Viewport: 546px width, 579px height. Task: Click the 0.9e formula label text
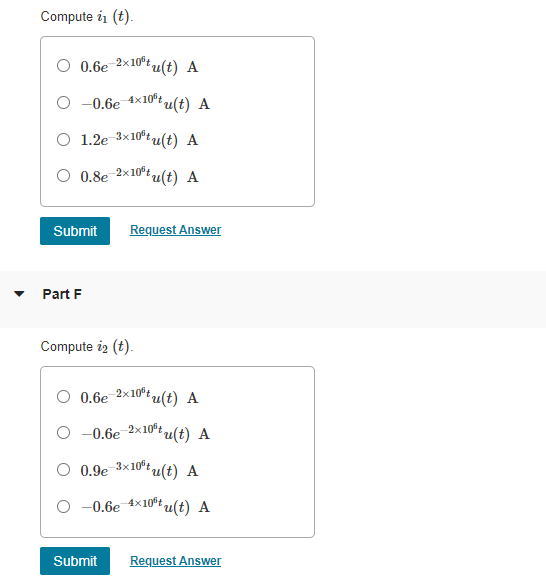(x=139, y=470)
